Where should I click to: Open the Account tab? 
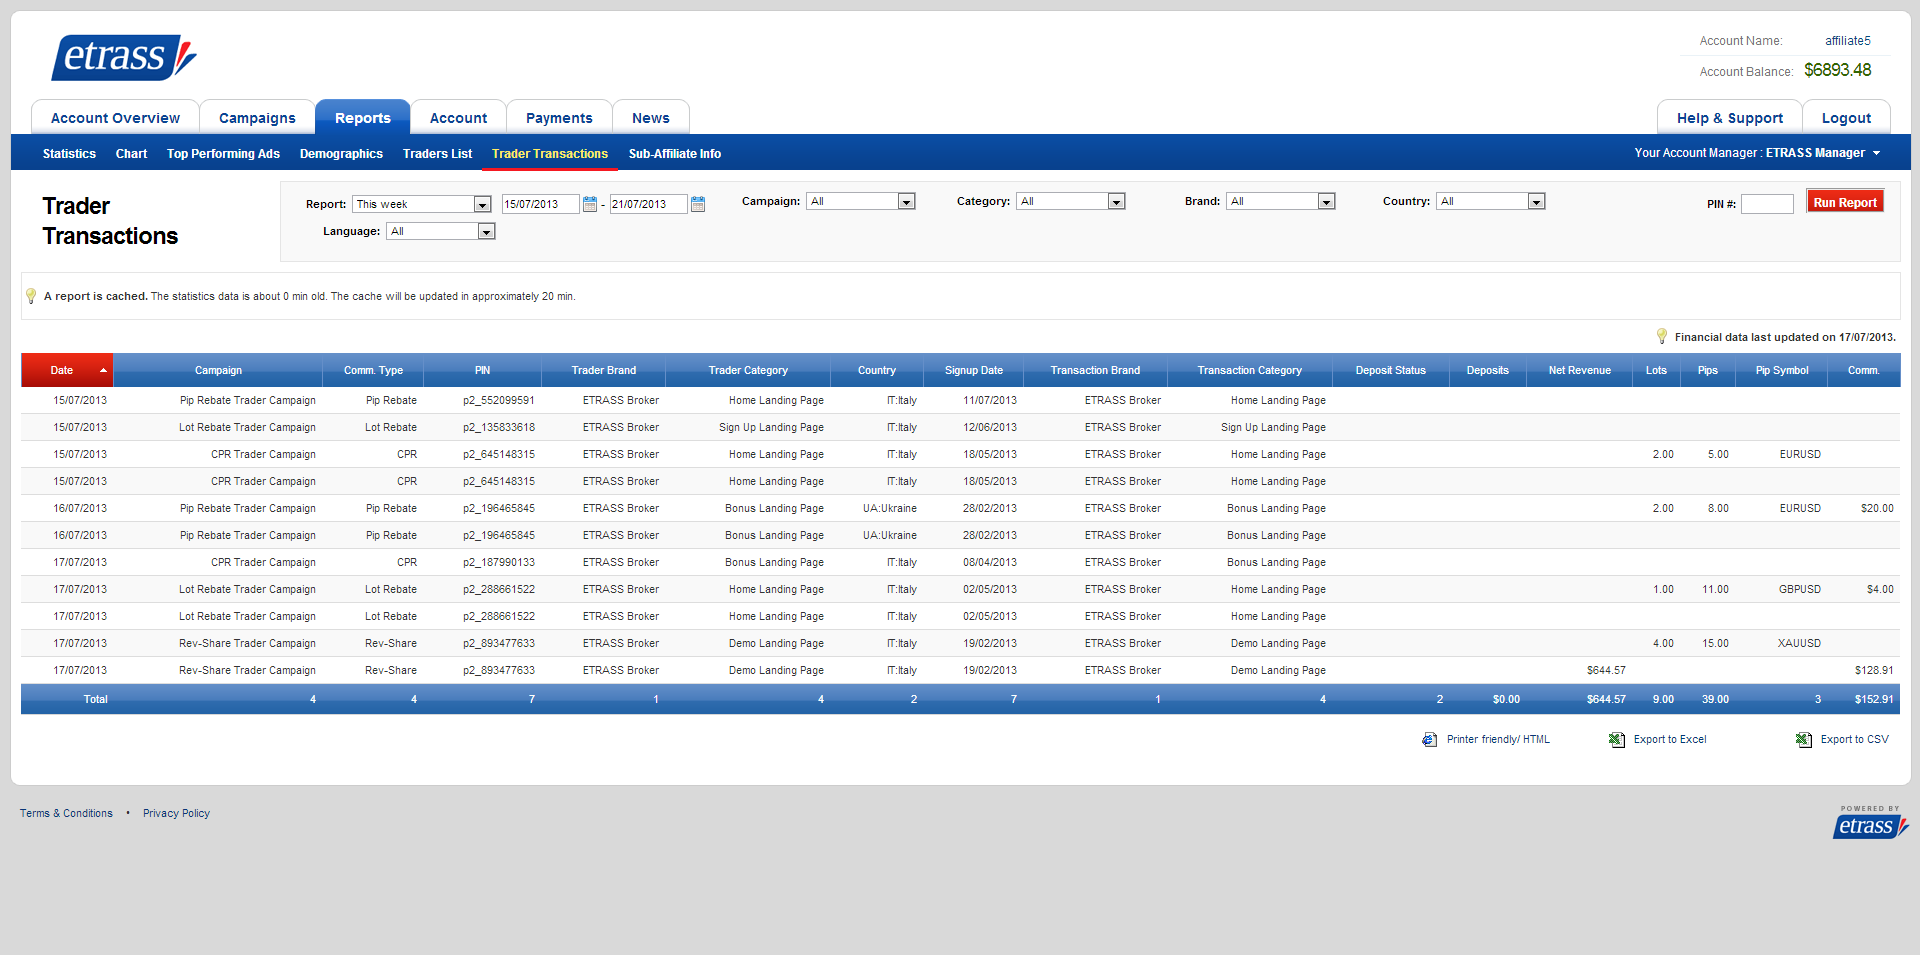click(x=458, y=118)
